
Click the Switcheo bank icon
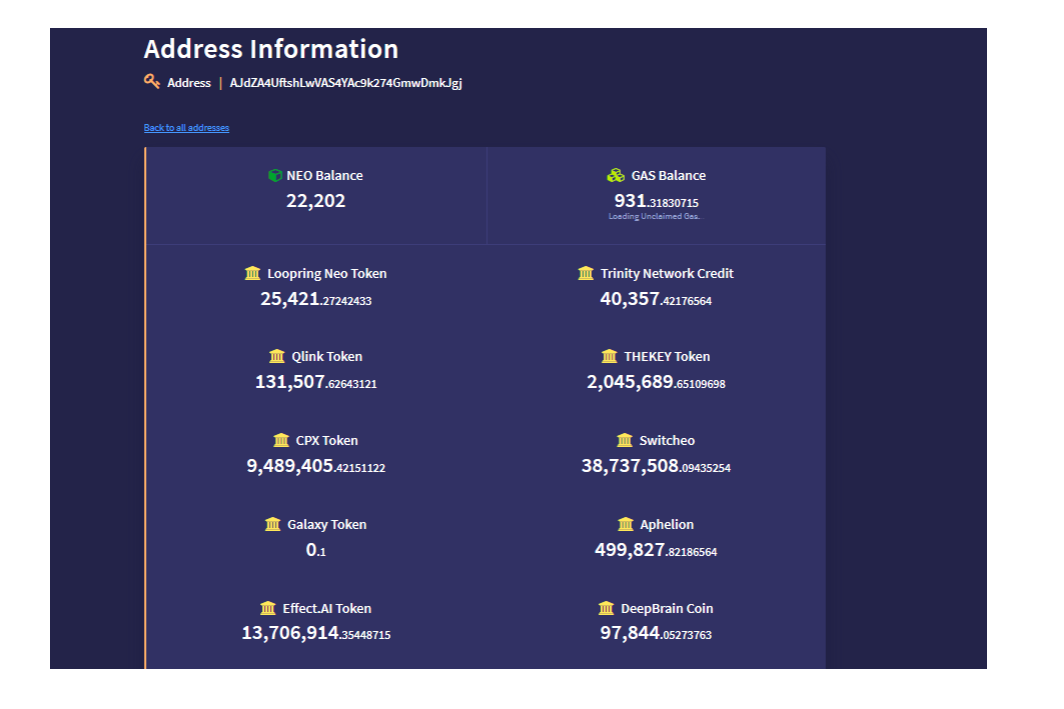(624, 440)
